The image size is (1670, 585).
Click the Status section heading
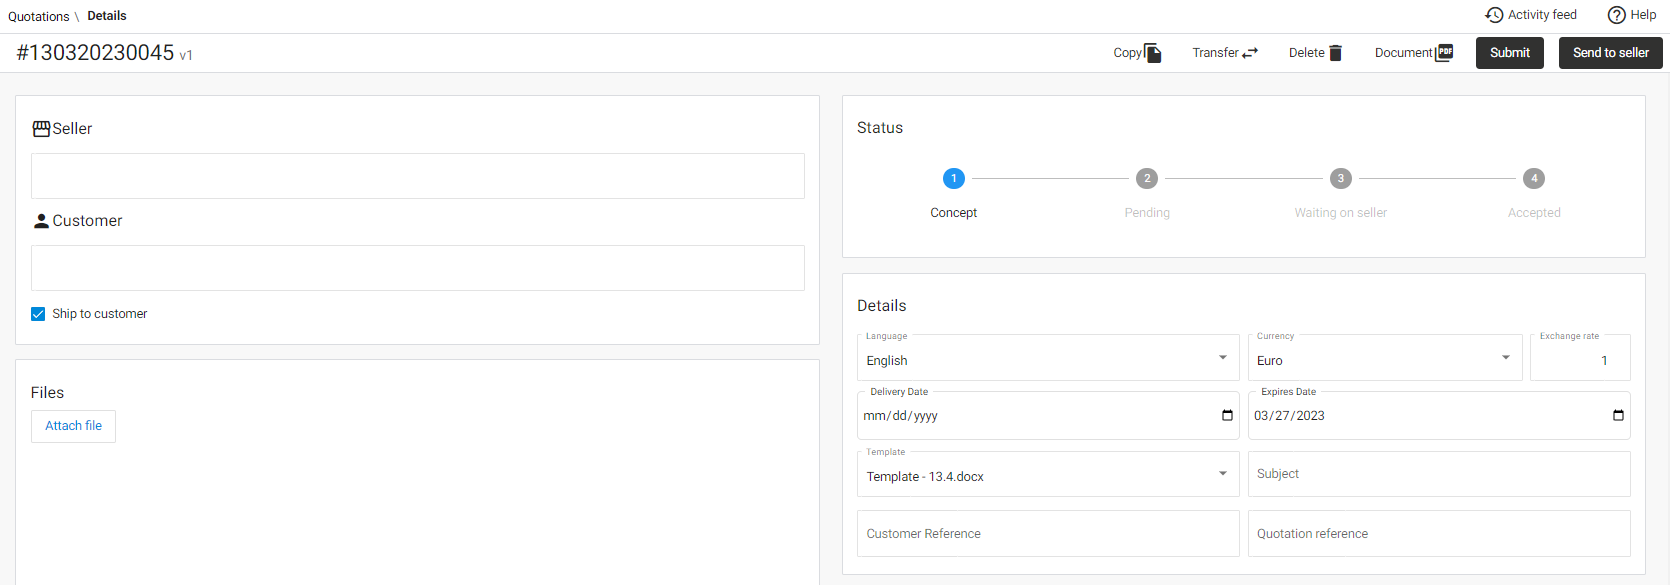(880, 128)
